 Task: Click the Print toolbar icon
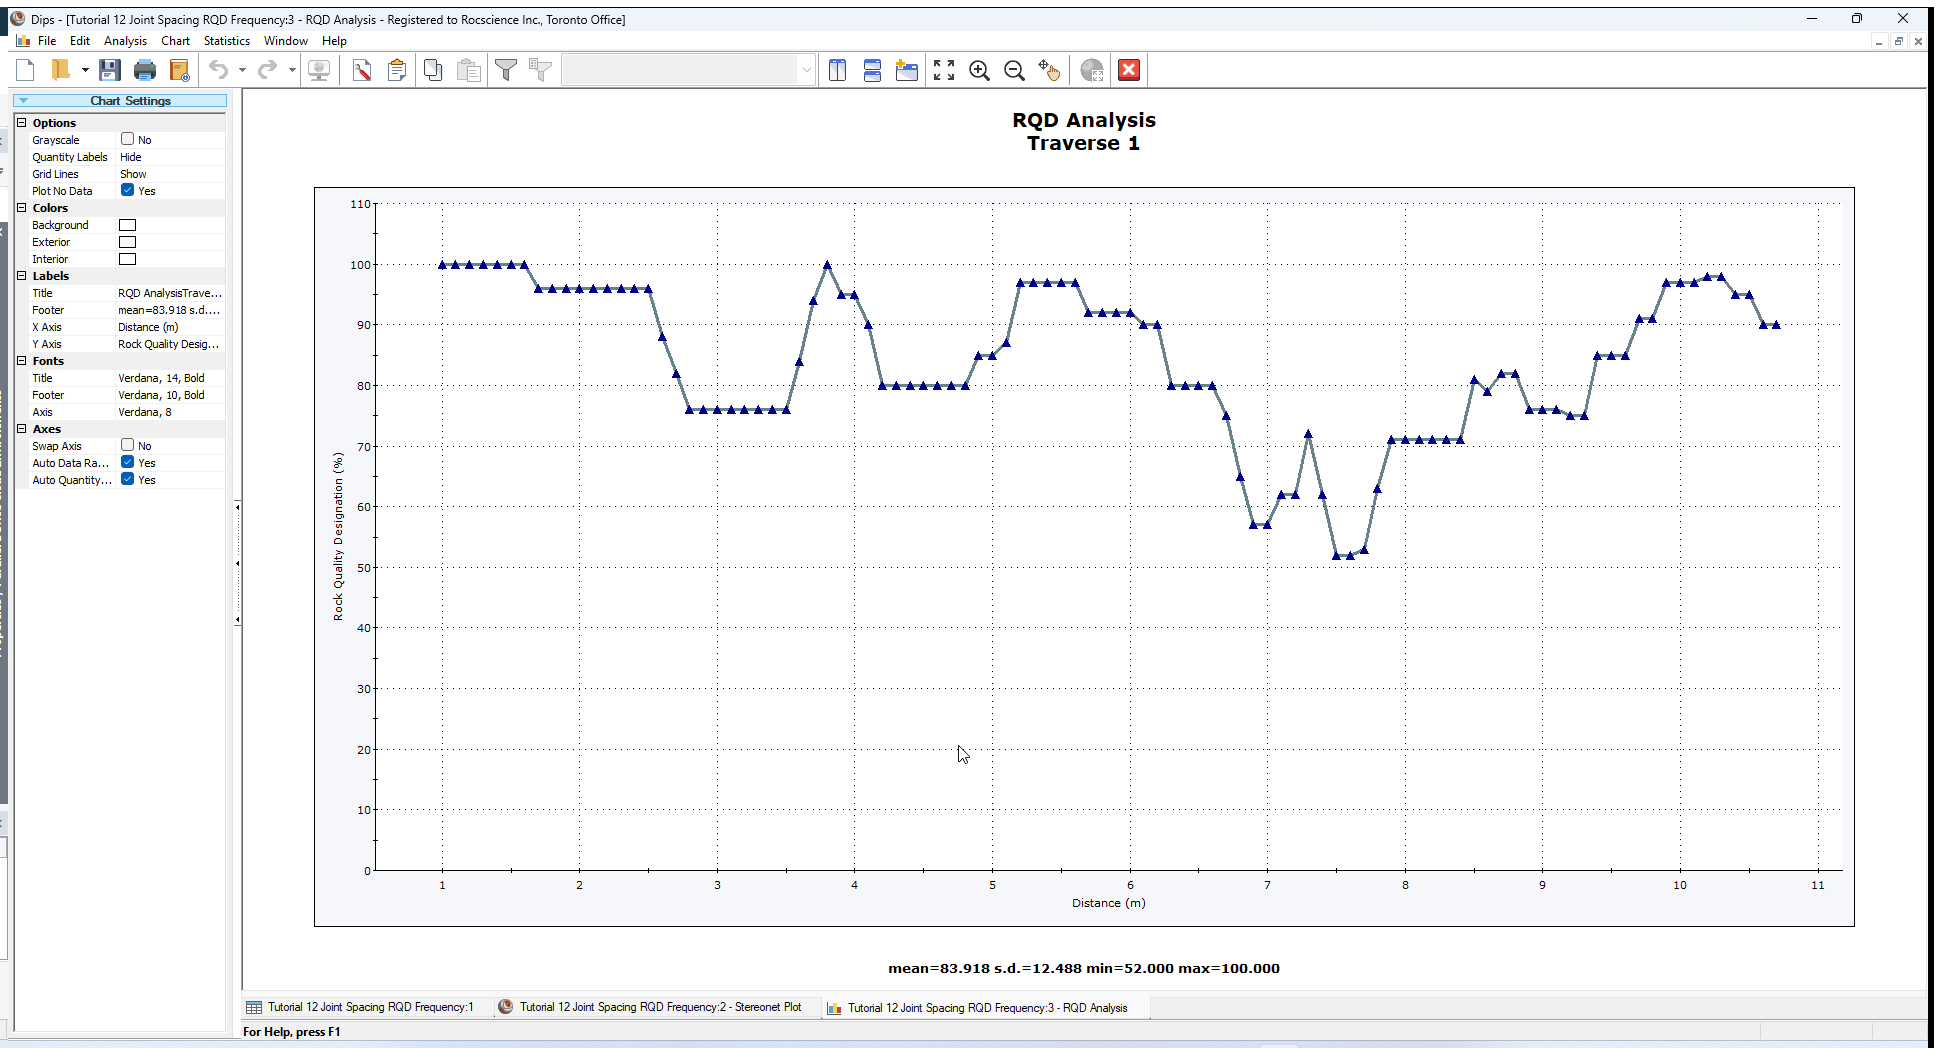pyautogui.click(x=145, y=70)
